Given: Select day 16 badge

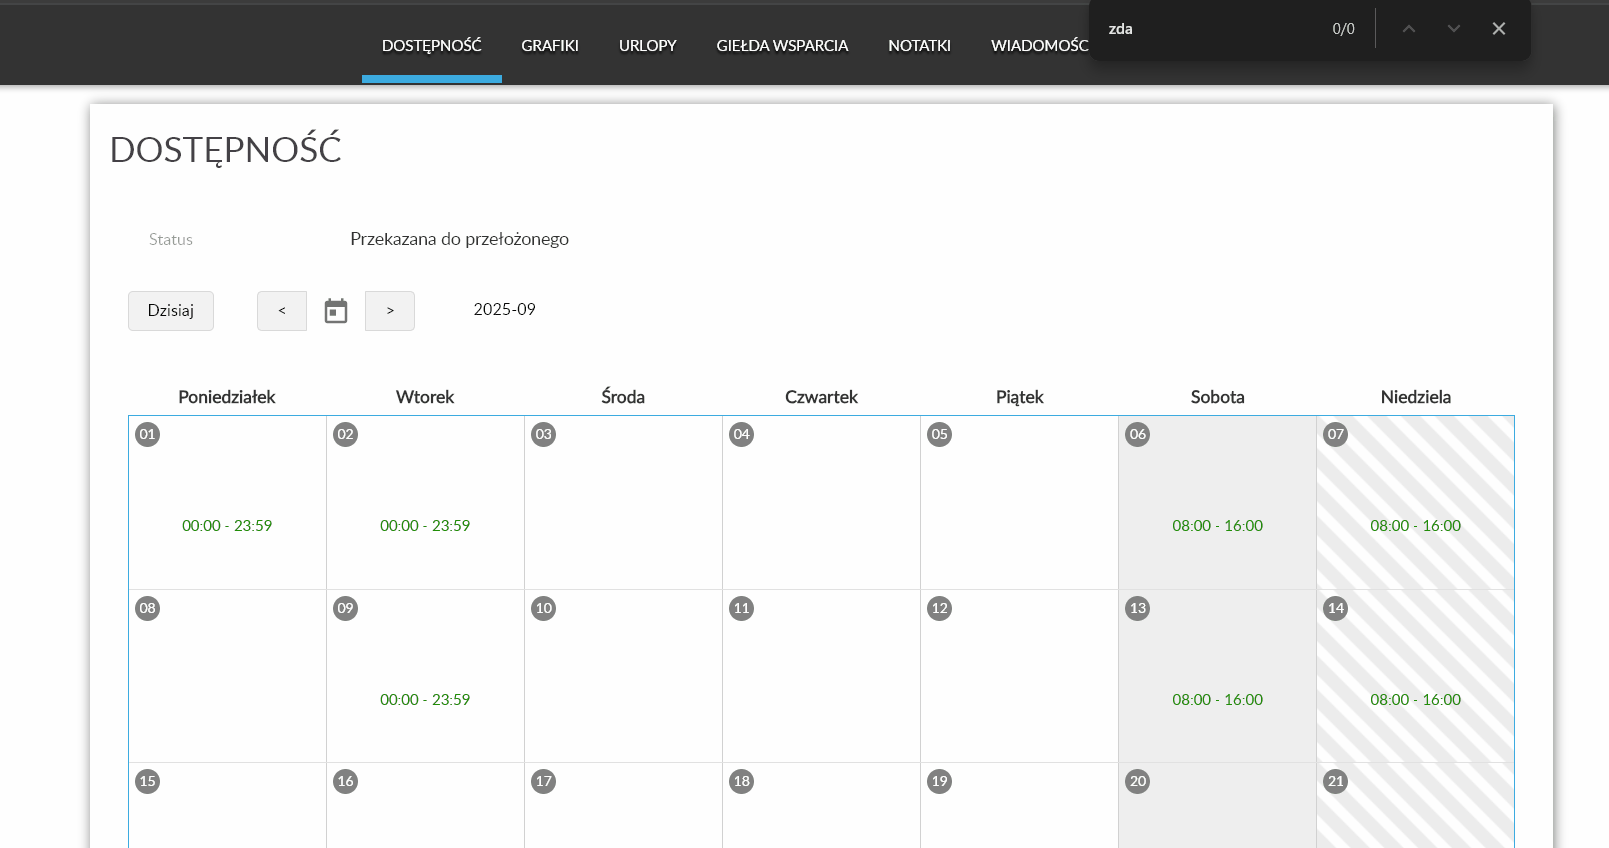Looking at the screenshot, I should tap(345, 781).
